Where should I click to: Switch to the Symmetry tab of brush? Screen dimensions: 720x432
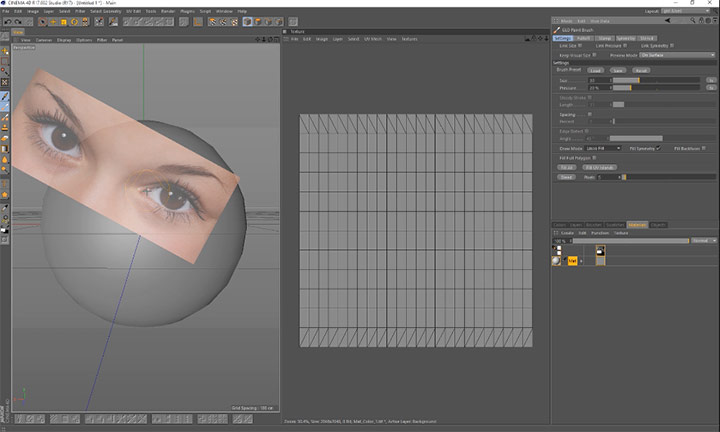pos(626,38)
